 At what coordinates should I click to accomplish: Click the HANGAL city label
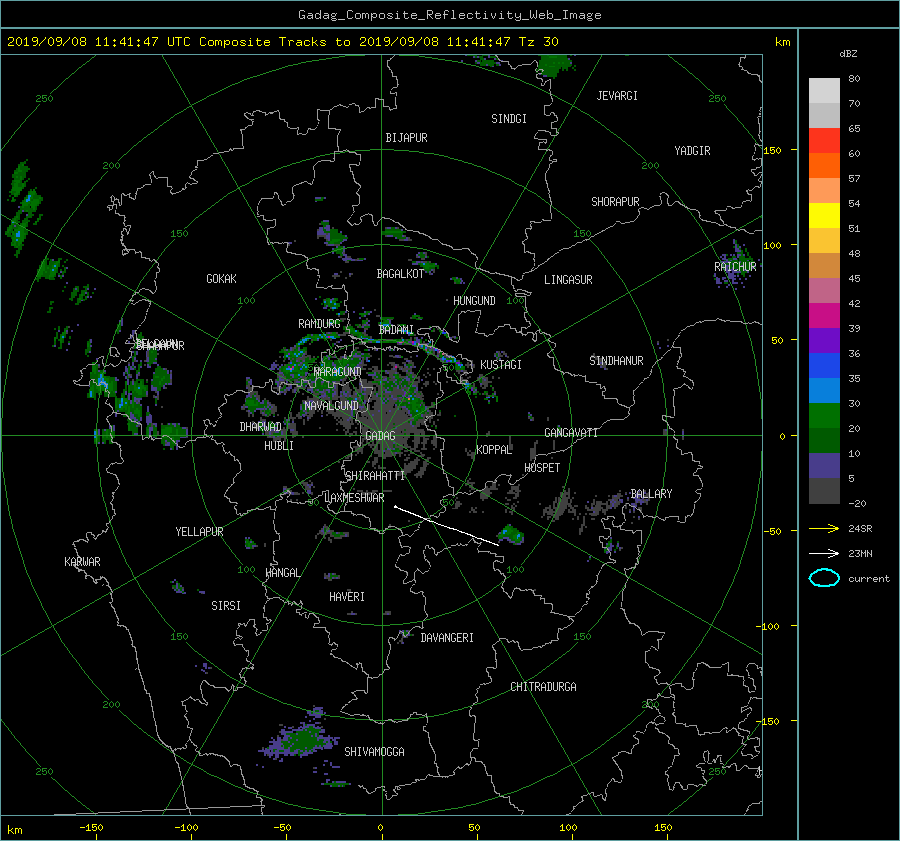coord(283,573)
